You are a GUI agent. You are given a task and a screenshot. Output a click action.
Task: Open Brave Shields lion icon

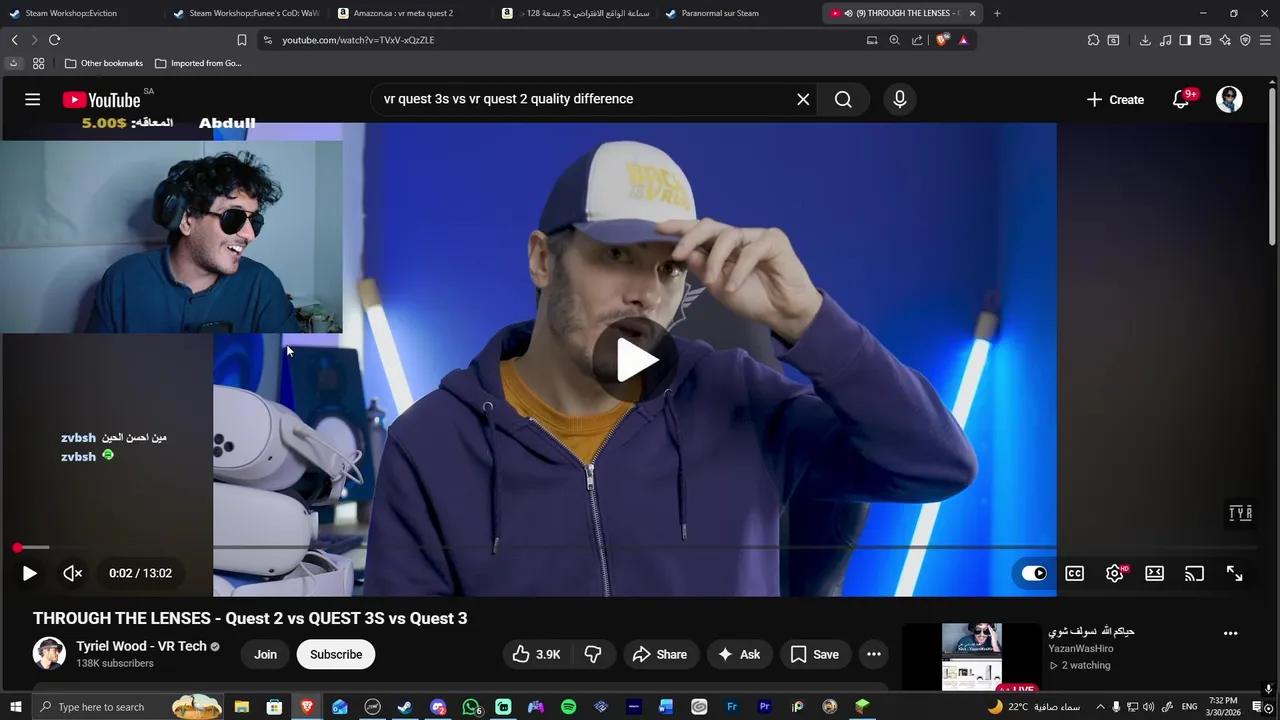click(x=942, y=40)
